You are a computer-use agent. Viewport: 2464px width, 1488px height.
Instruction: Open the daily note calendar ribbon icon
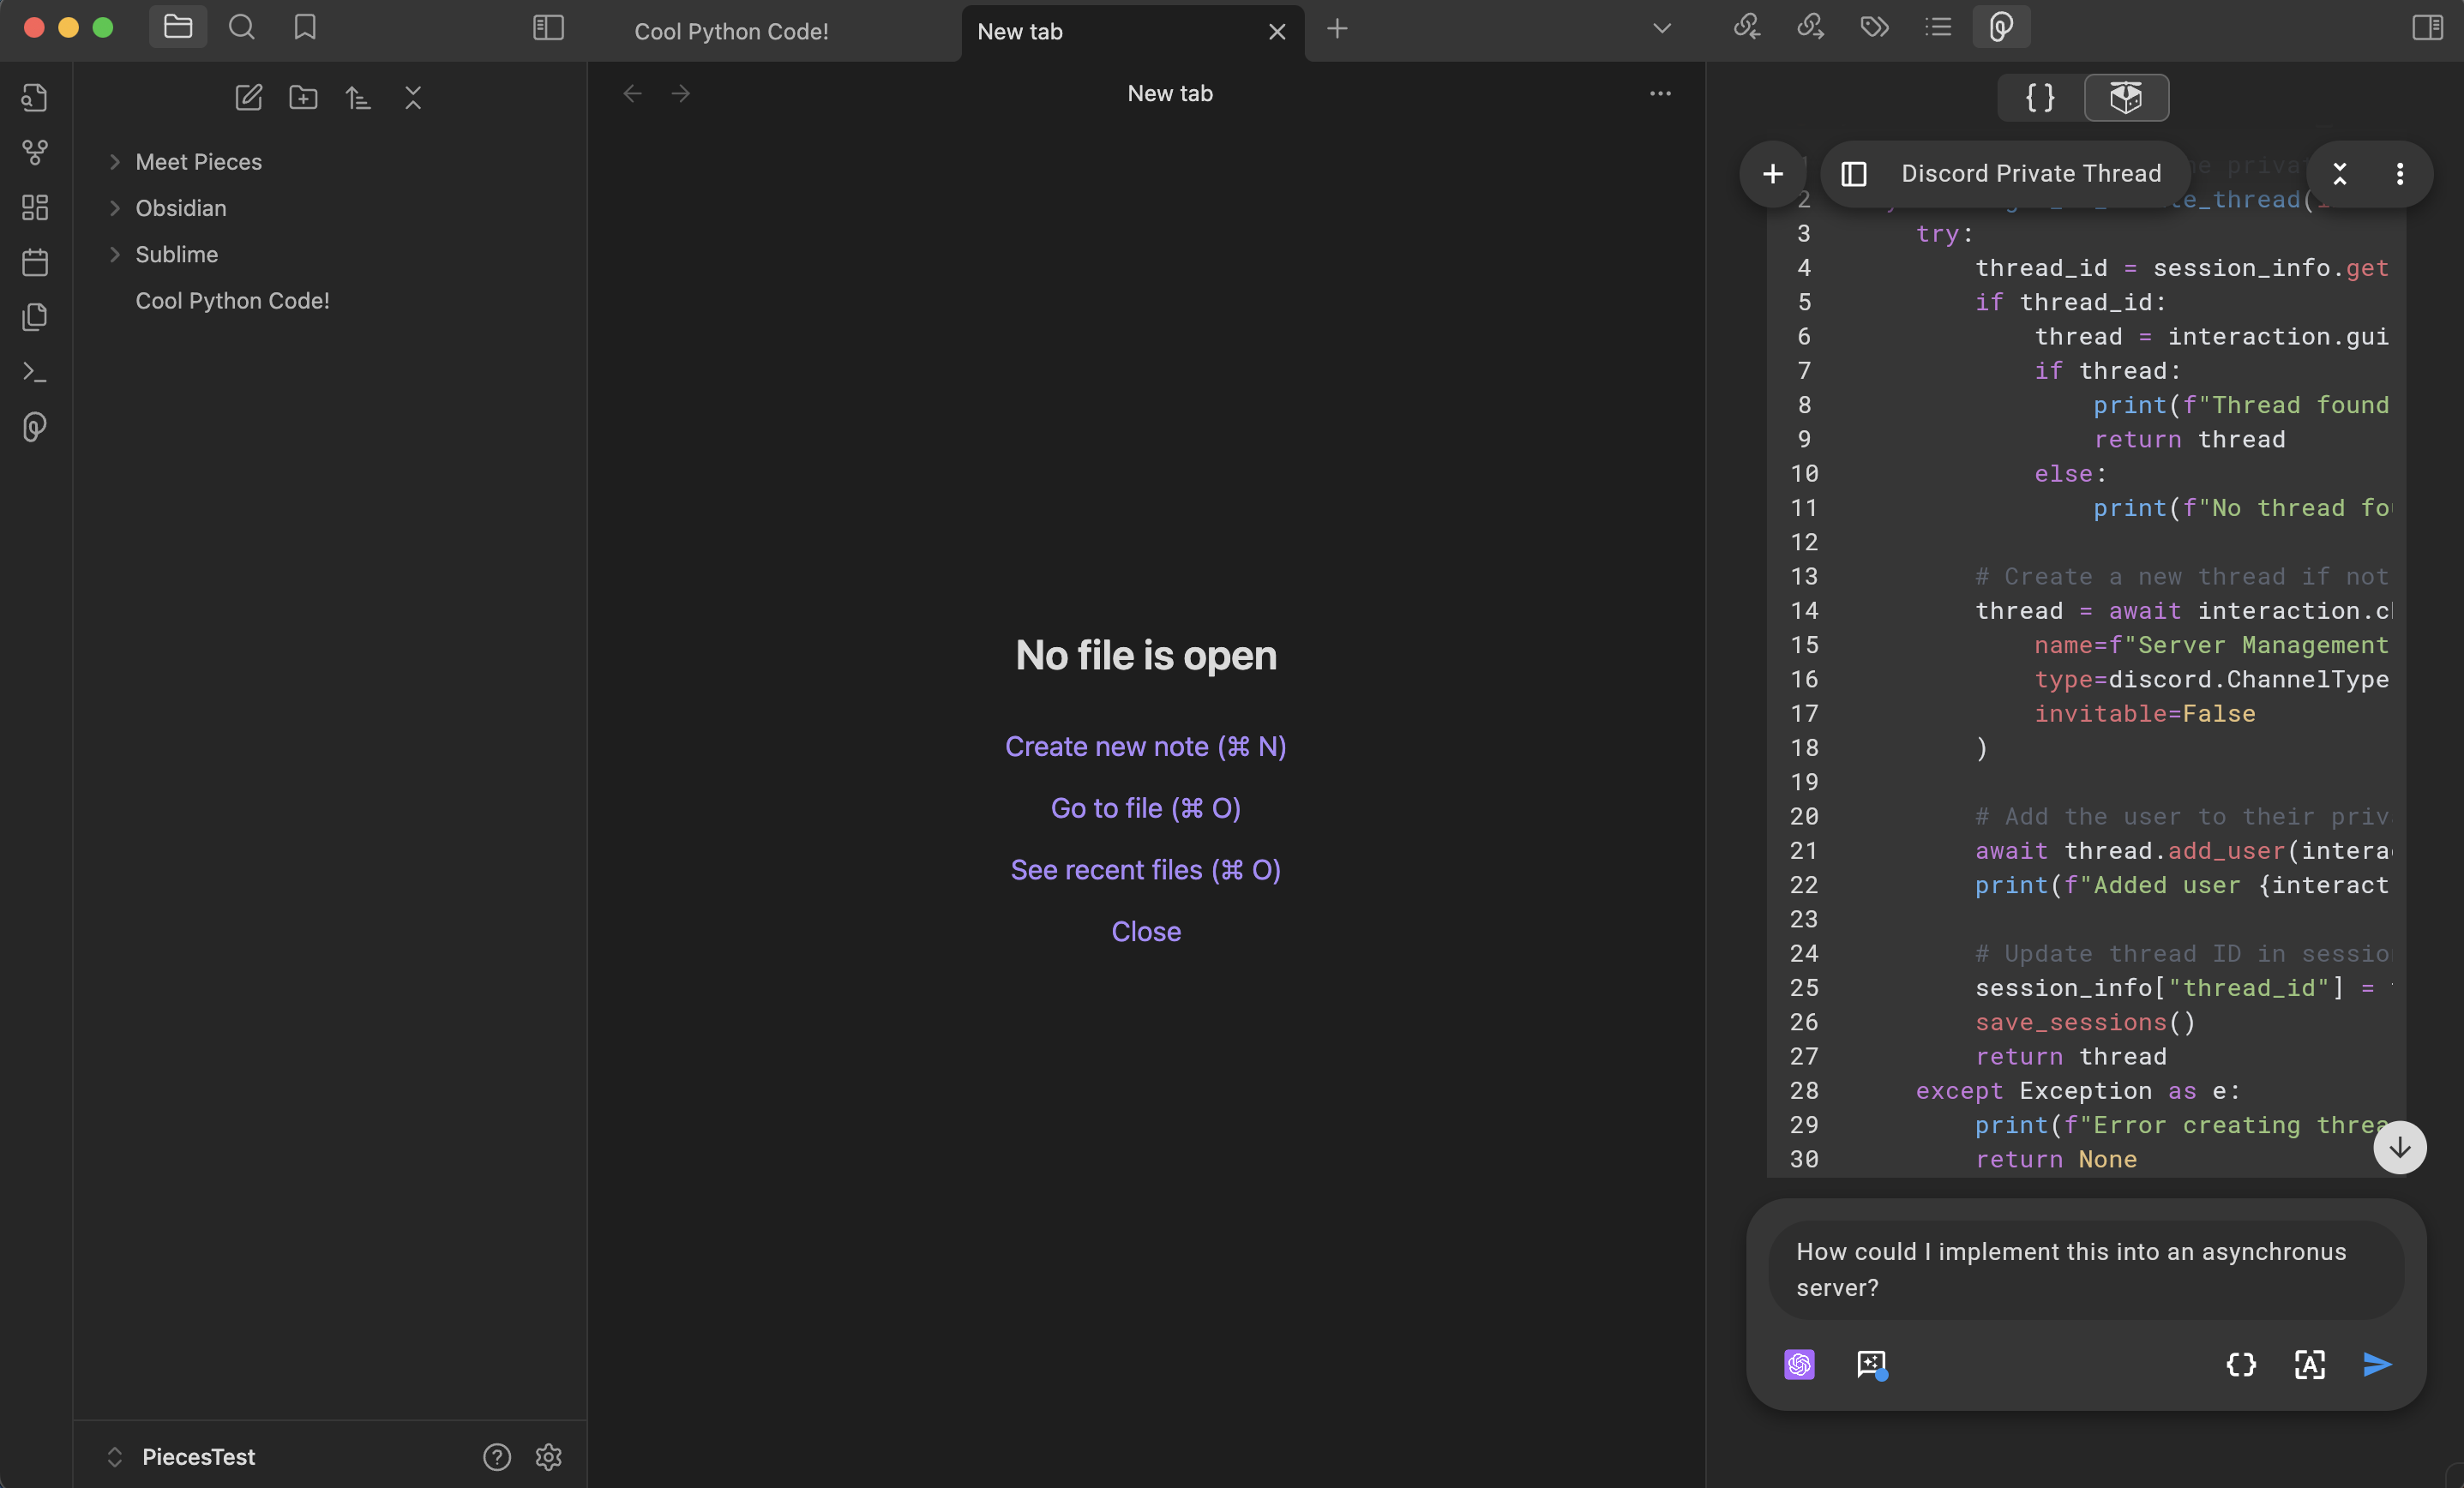[x=35, y=262]
